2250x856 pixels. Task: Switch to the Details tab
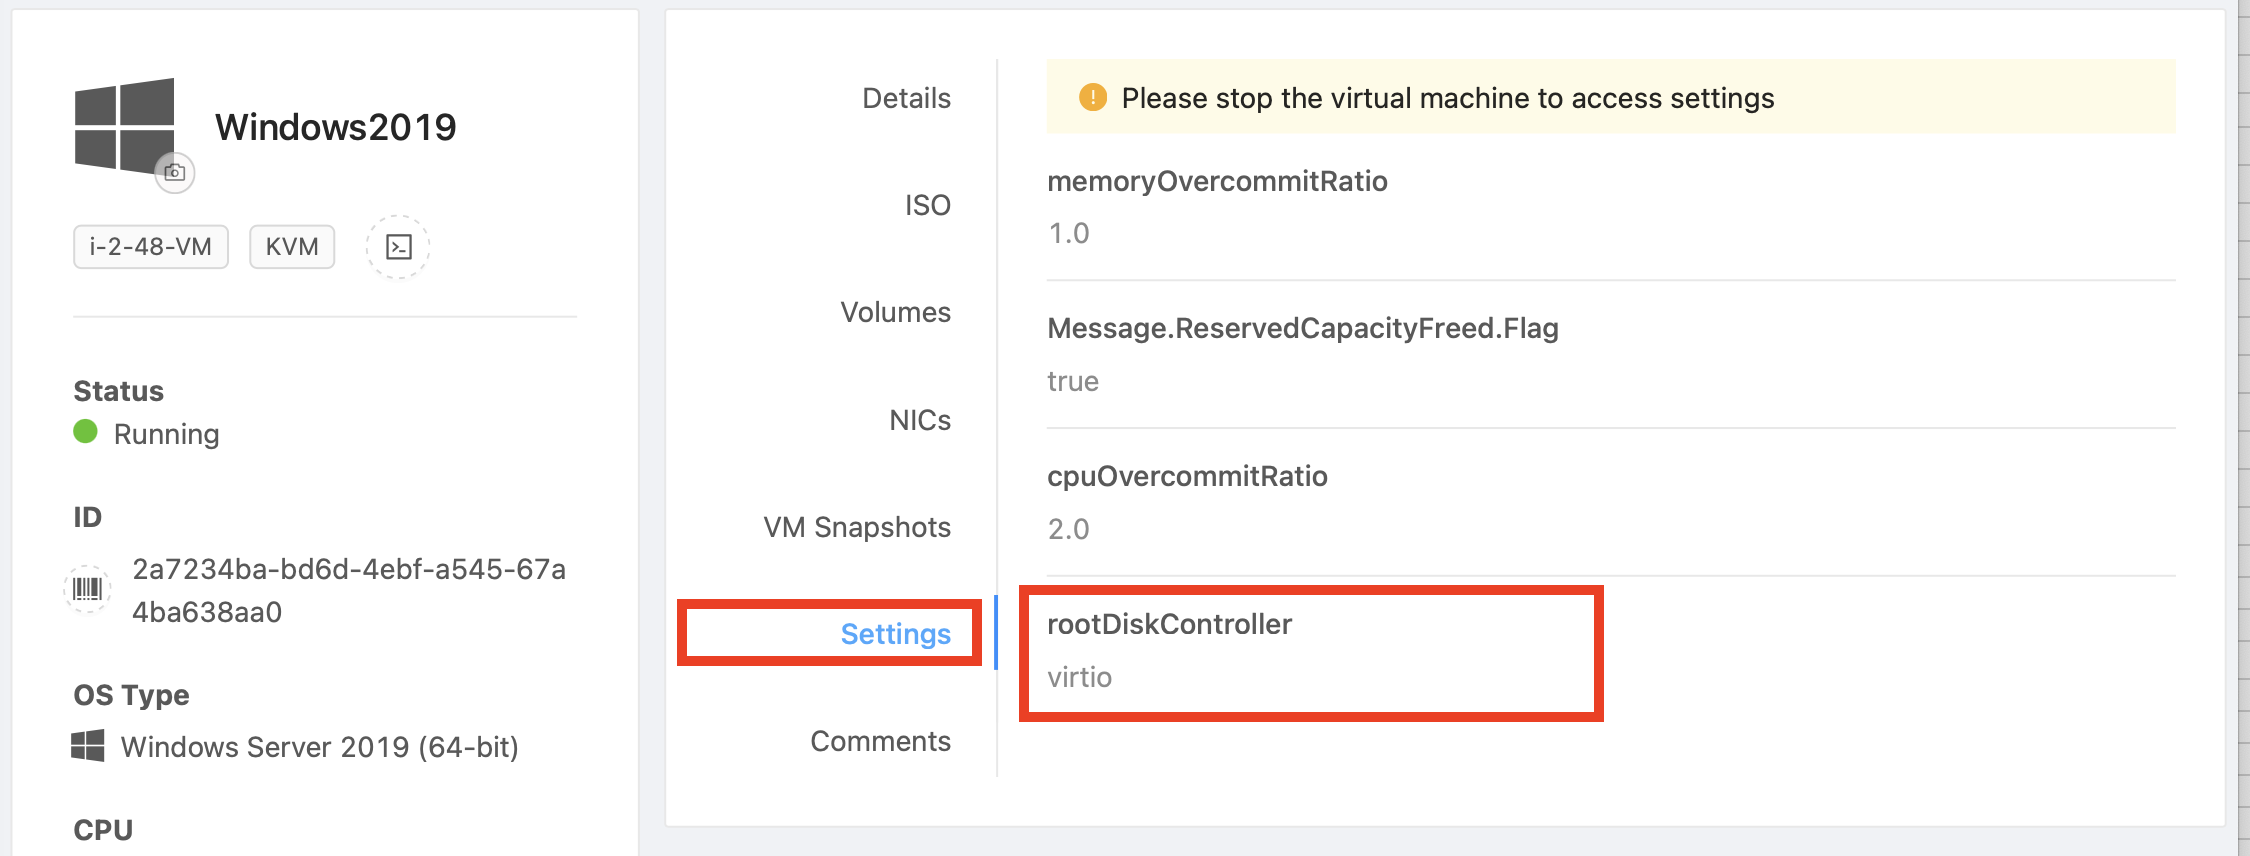[x=906, y=98]
